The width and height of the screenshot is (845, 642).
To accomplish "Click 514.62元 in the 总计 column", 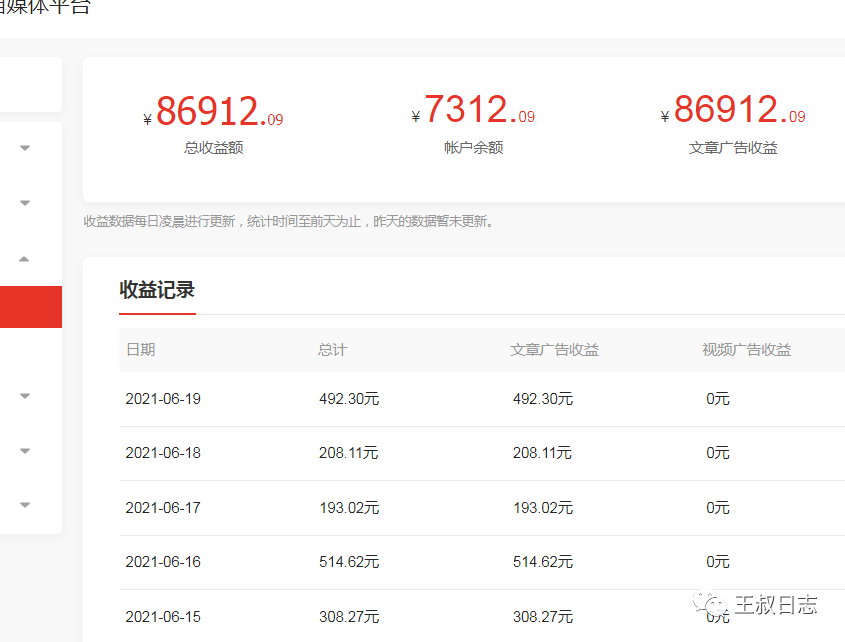I will tap(349, 562).
